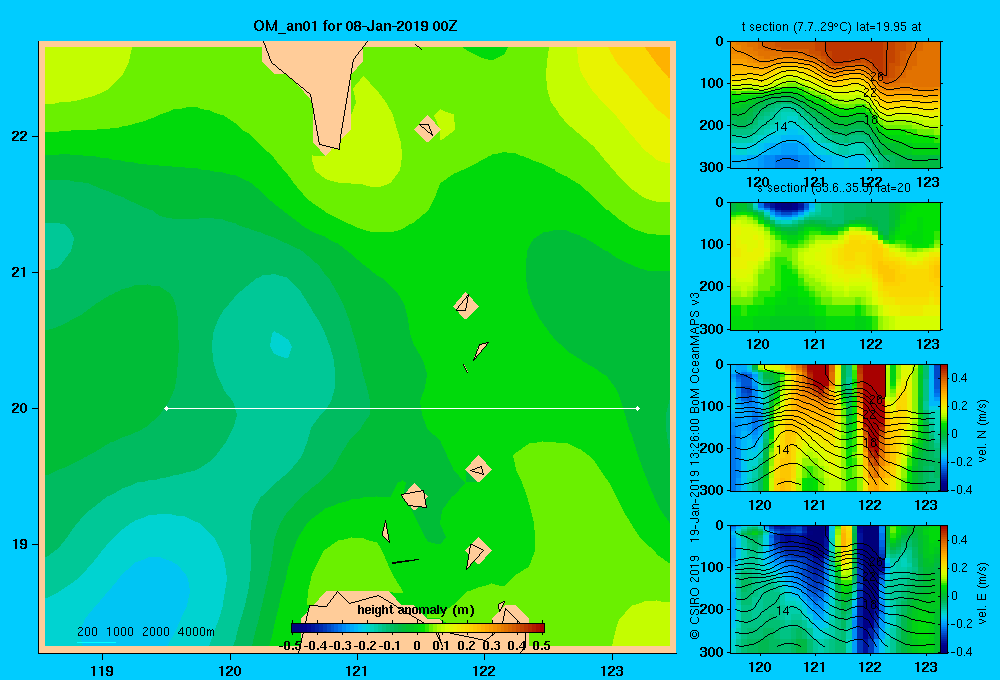Click the height anomaly color bar
Viewport: 1000px width, 680px height.
(418, 628)
